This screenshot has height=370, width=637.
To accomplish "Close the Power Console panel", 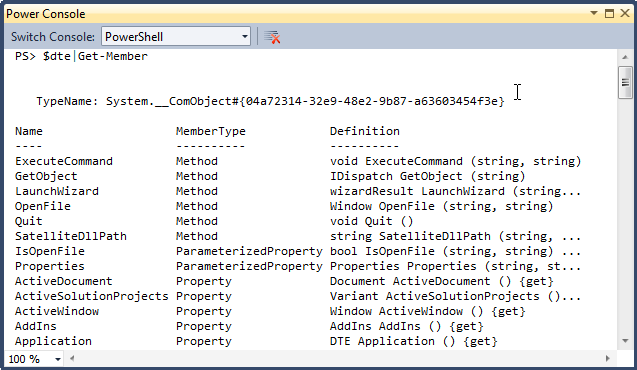I will tap(625, 13).
